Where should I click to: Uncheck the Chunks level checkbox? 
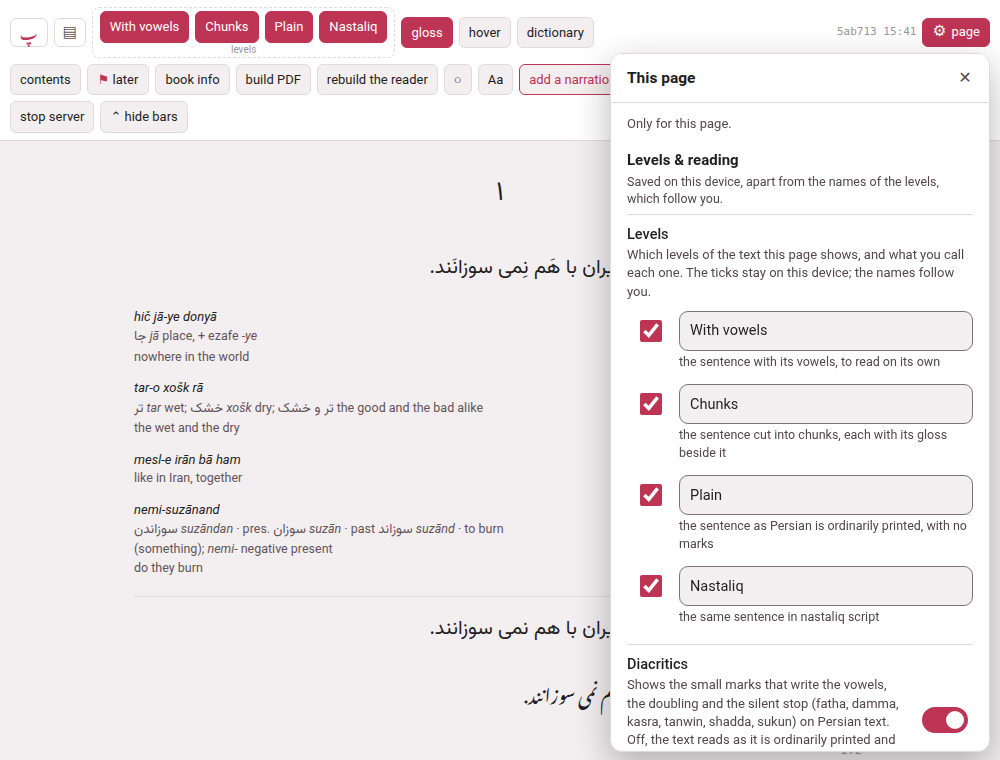click(651, 404)
